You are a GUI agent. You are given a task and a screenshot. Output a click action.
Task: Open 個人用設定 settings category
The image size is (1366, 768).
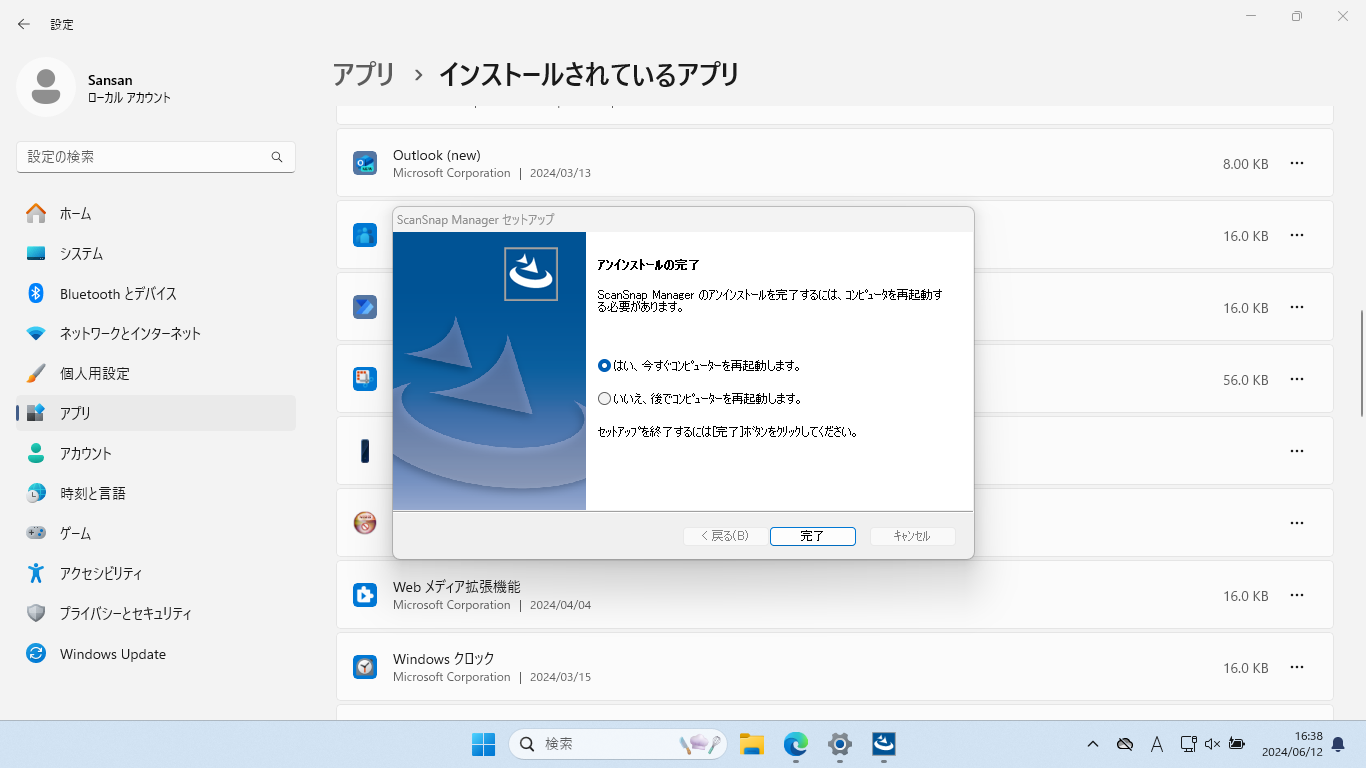156,373
